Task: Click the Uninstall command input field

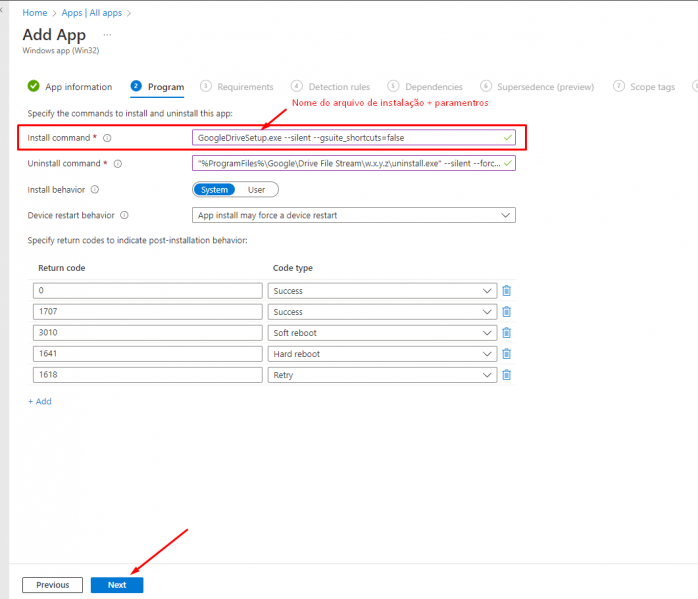Action: [354, 163]
